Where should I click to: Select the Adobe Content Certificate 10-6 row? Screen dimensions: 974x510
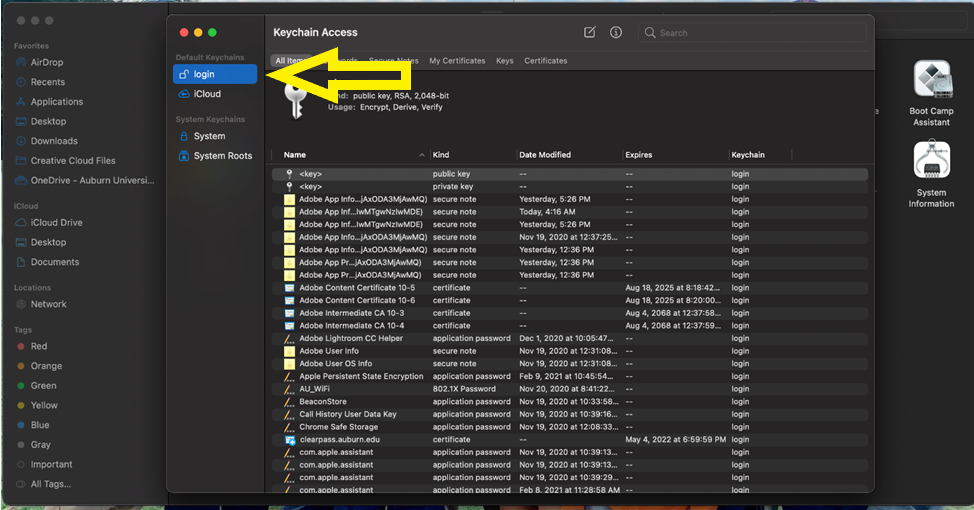click(x=570, y=300)
